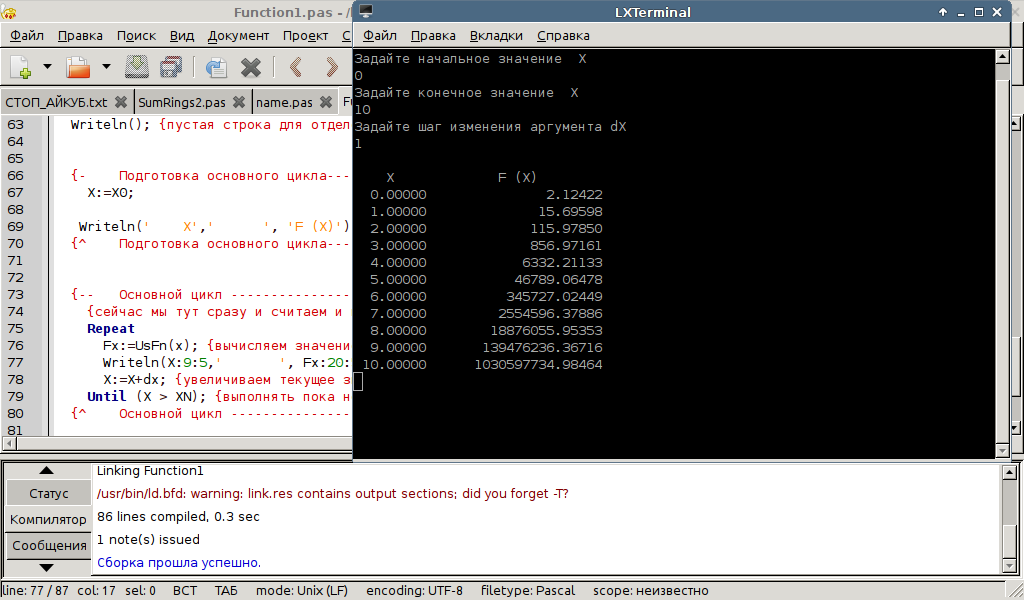Click the Save all files icon
Viewport: 1024px width, 600px height.
[171, 67]
